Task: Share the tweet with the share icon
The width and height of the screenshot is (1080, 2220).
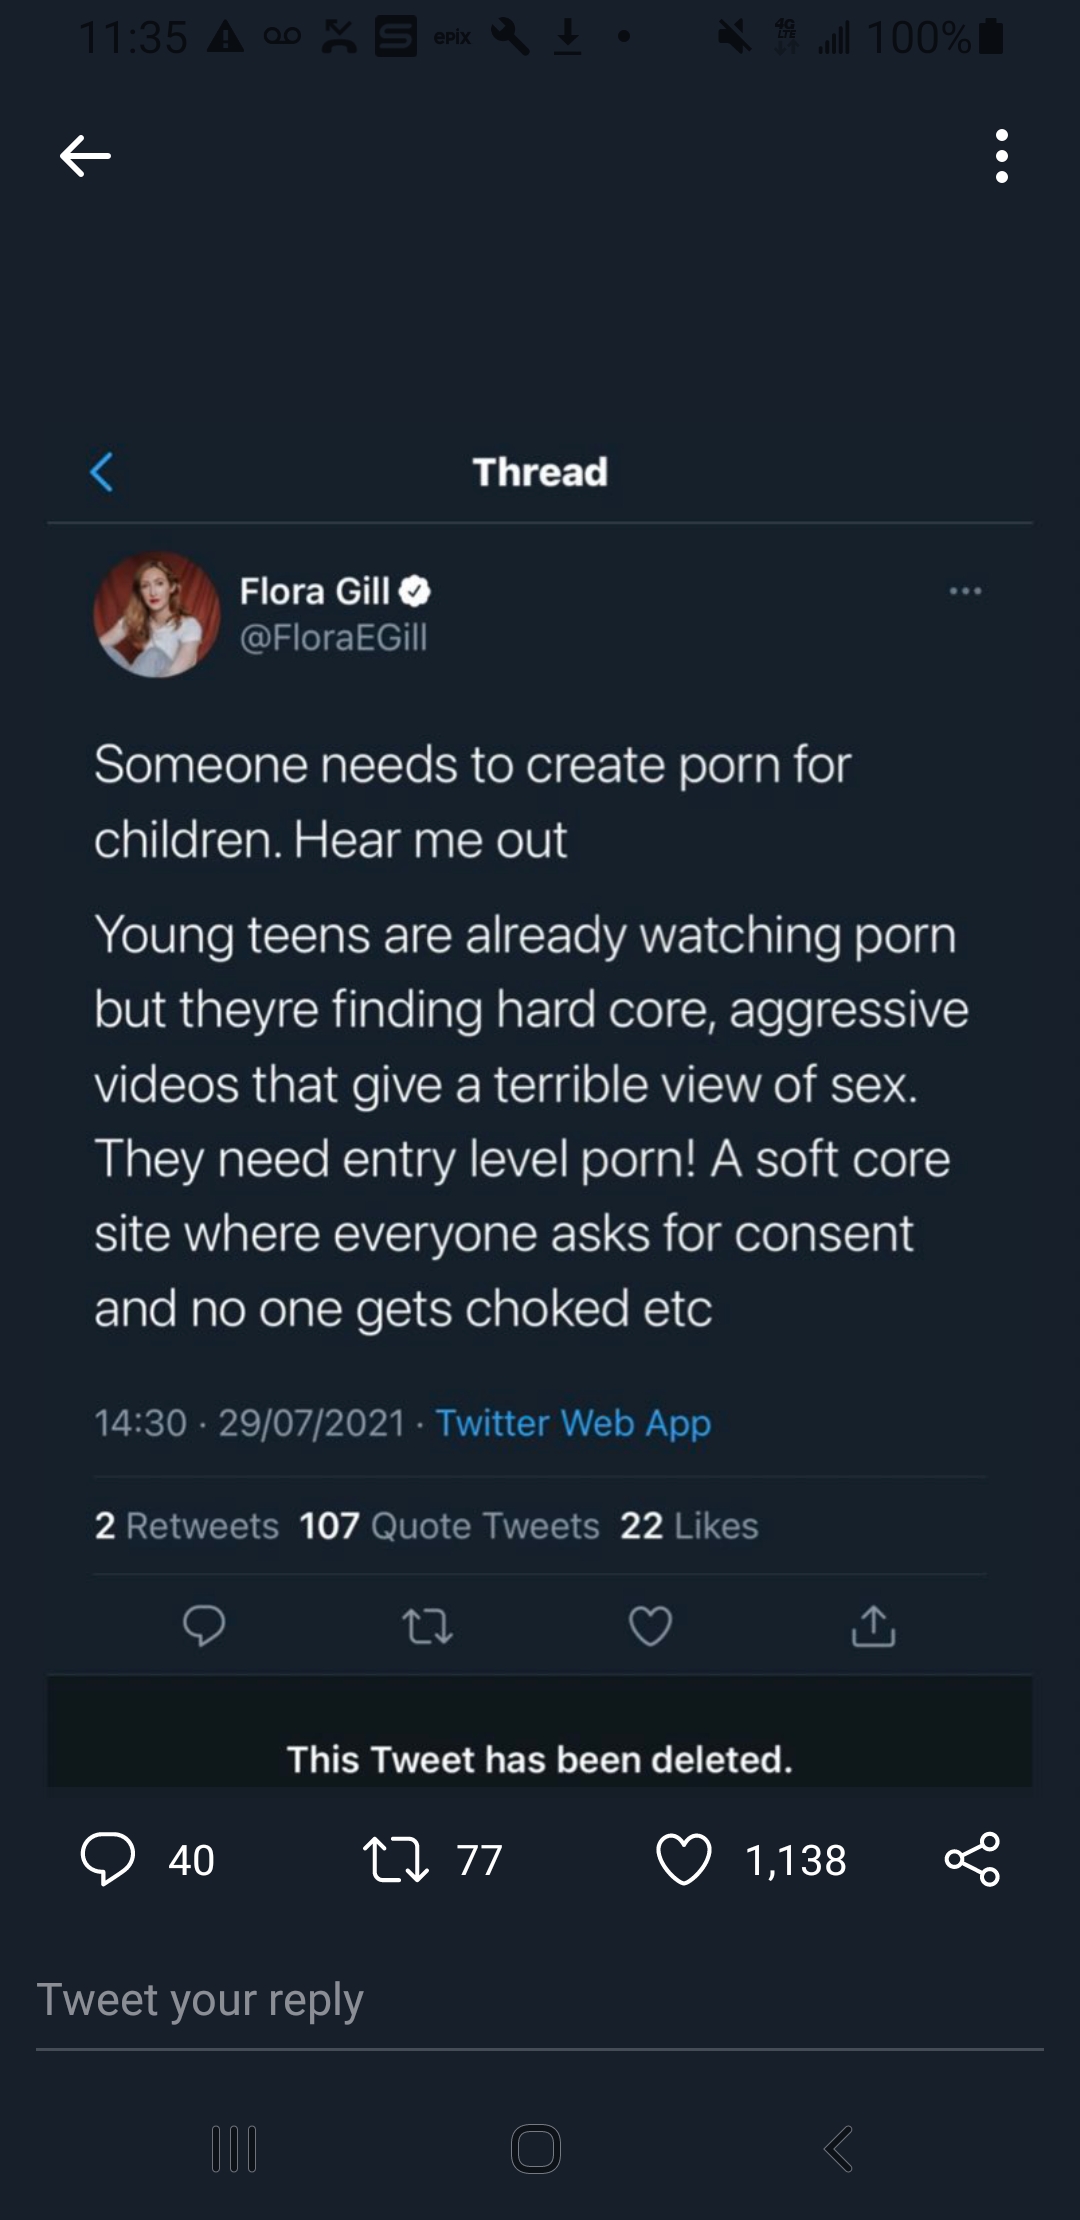Action: coord(972,1859)
